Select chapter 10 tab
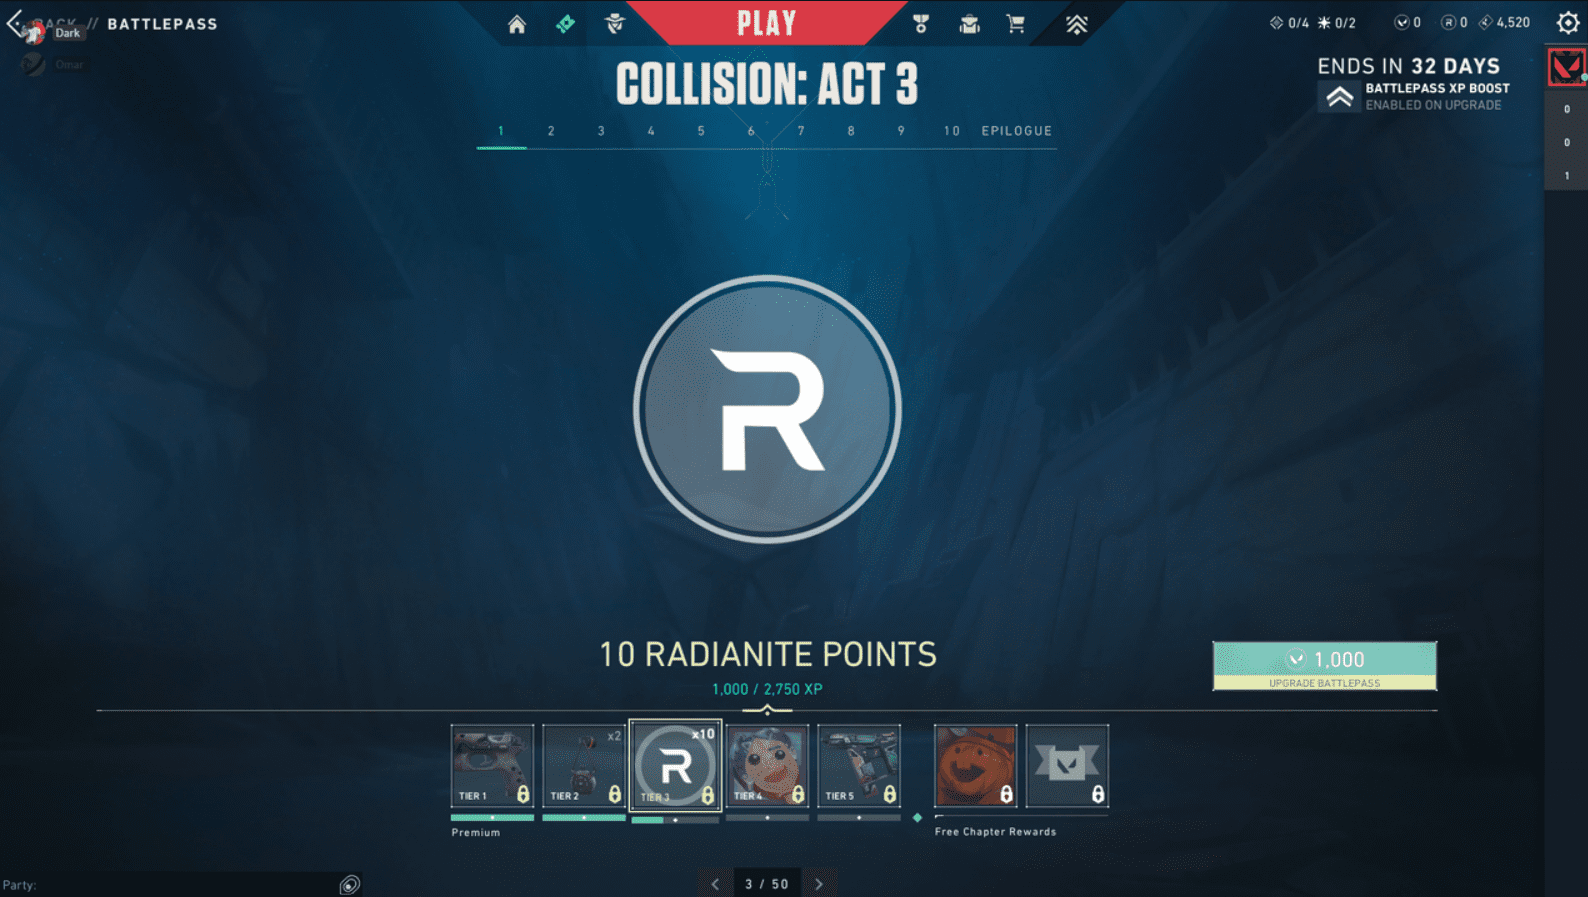 (951, 131)
